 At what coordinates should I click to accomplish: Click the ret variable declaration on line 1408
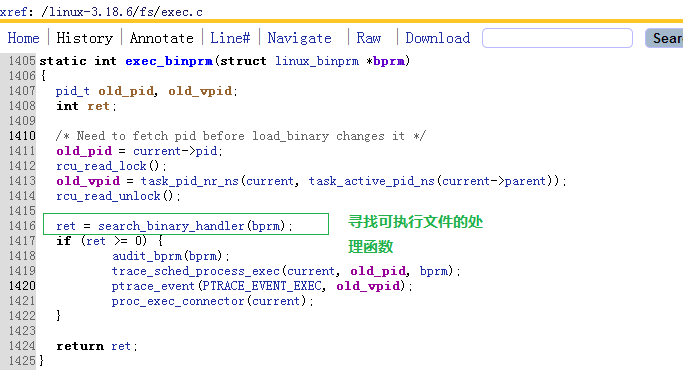[x=98, y=106]
